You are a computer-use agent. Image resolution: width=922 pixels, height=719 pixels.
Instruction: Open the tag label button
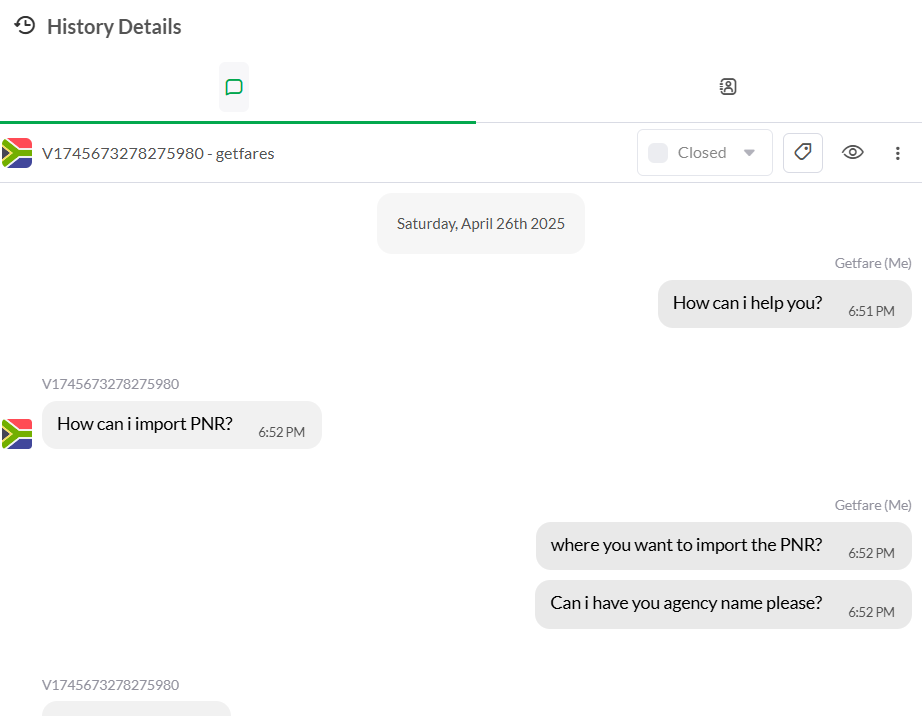click(x=802, y=153)
